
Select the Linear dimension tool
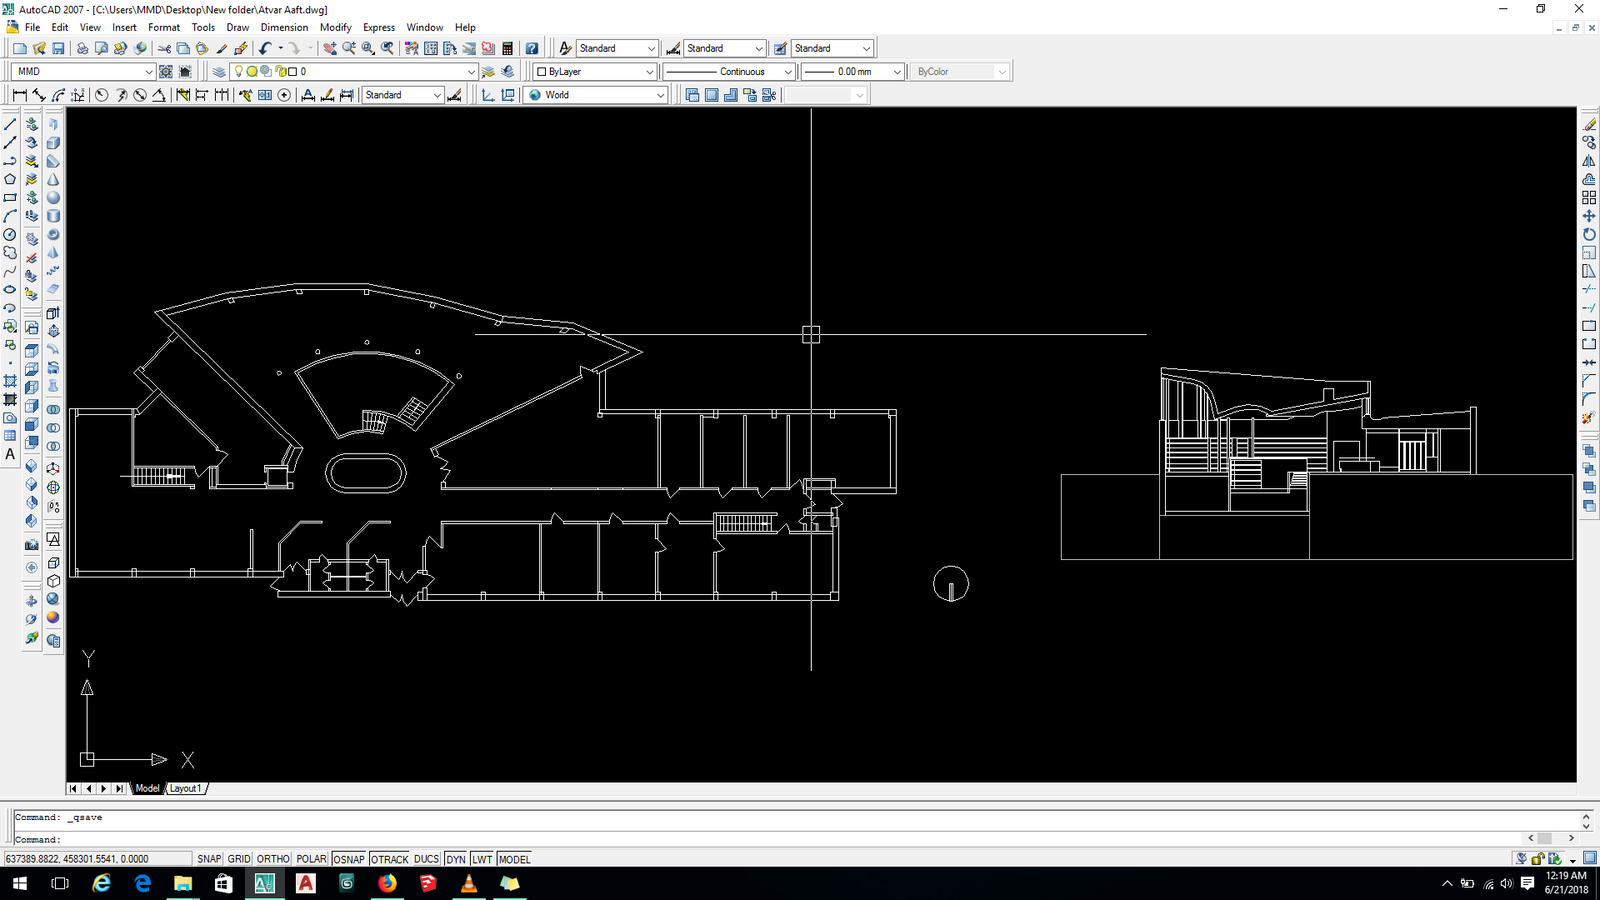pyautogui.click(x=19, y=95)
